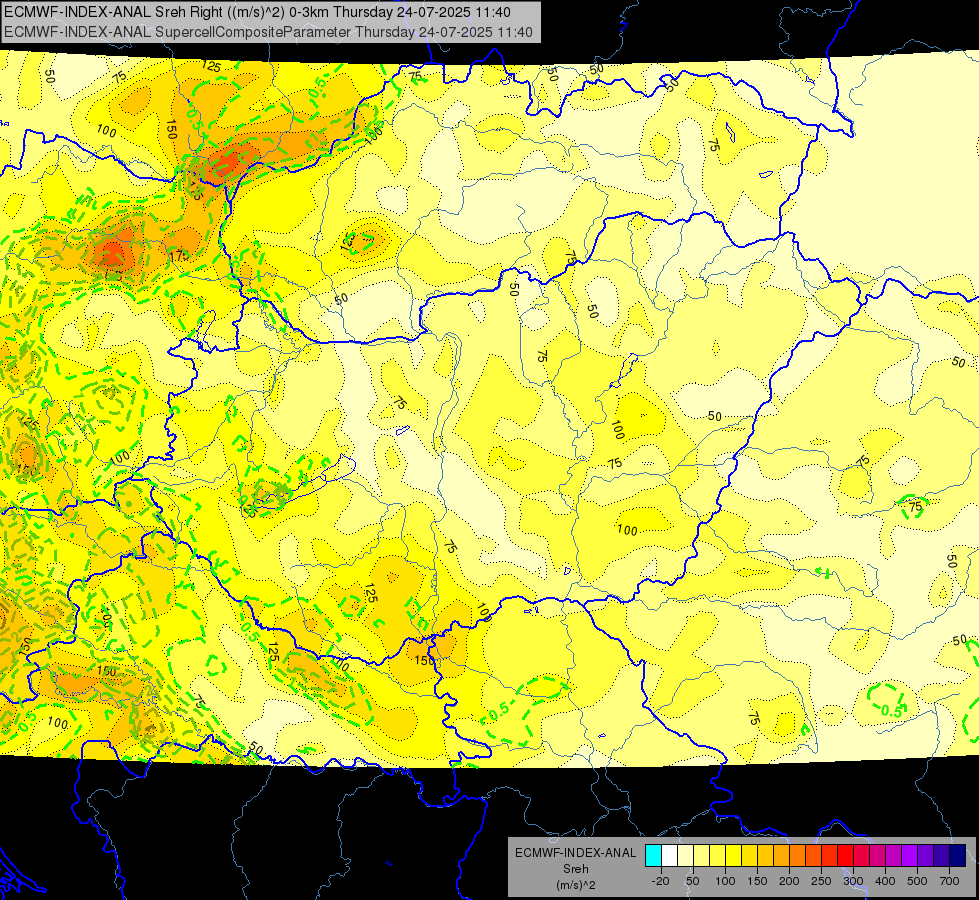Select the '300' legend scale value
The image size is (979, 900).
(x=854, y=881)
